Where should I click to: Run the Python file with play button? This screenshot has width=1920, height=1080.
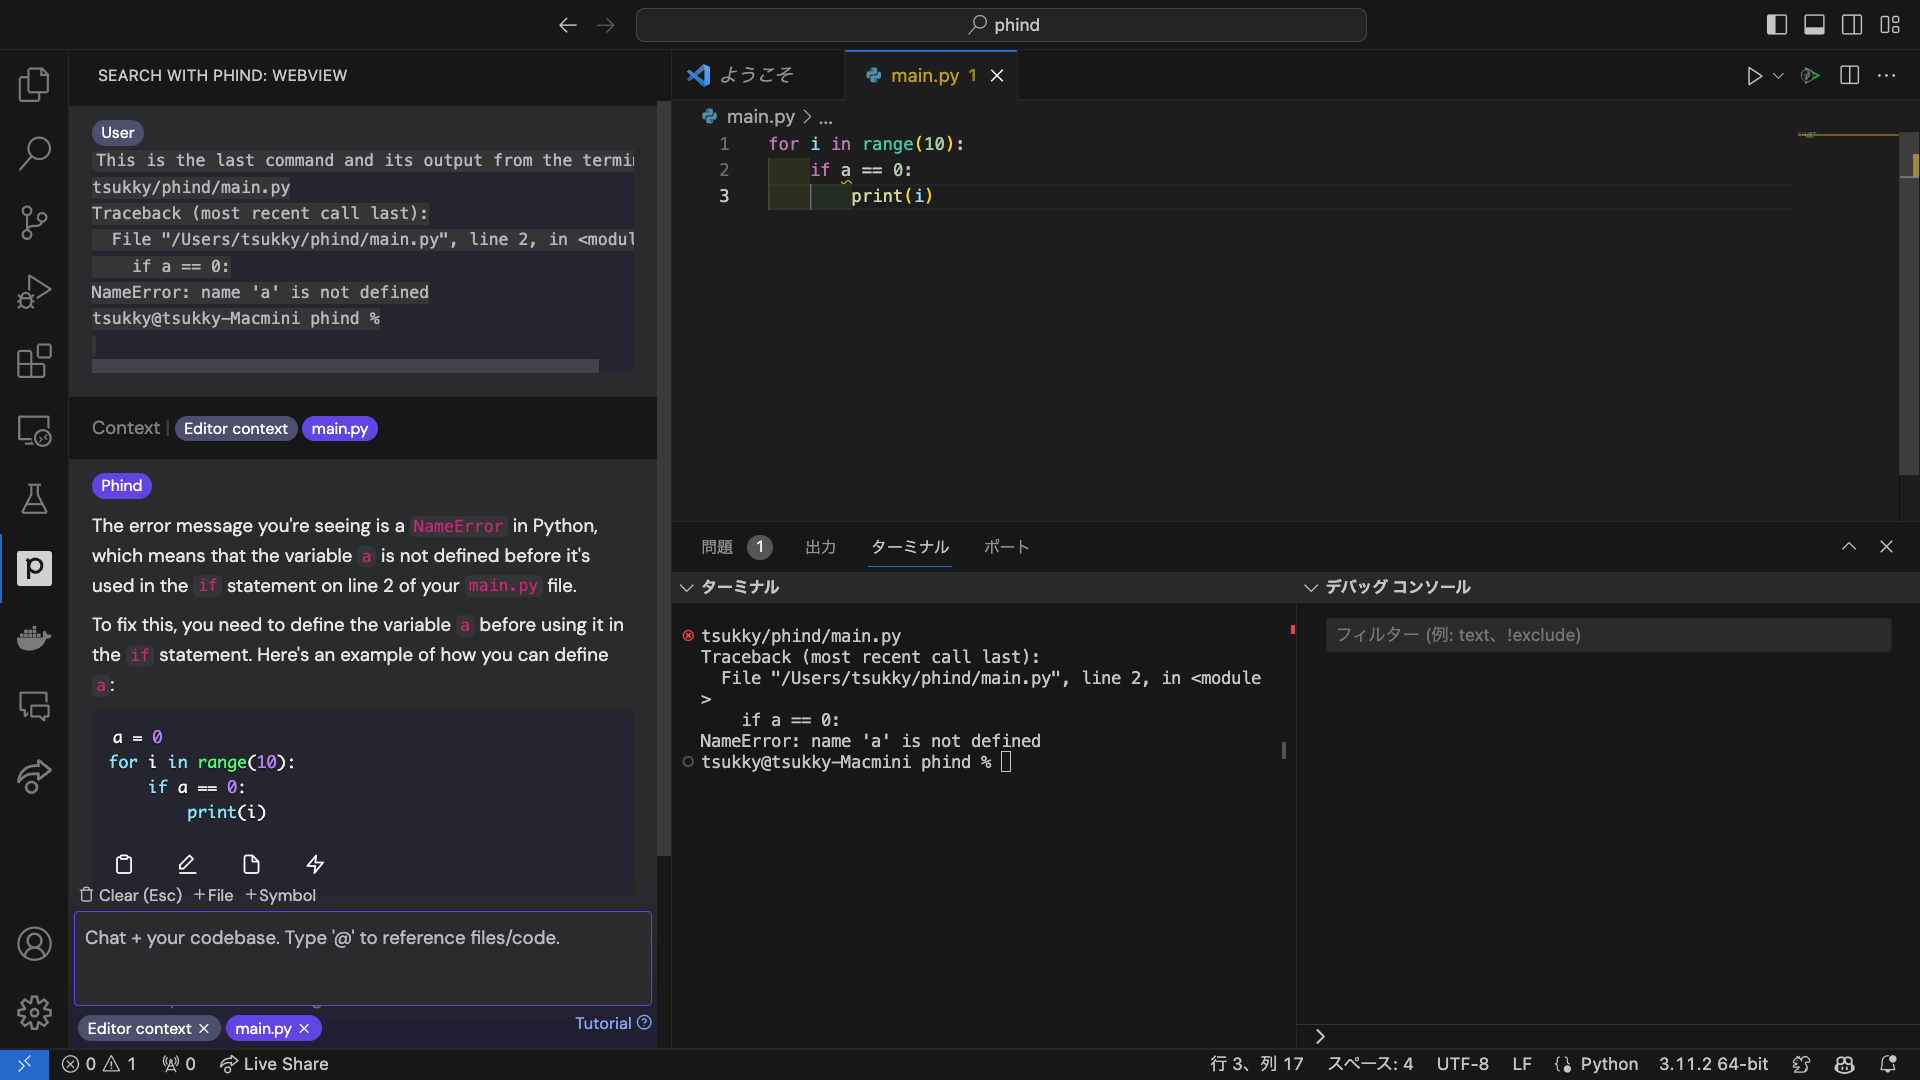click(1754, 76)
